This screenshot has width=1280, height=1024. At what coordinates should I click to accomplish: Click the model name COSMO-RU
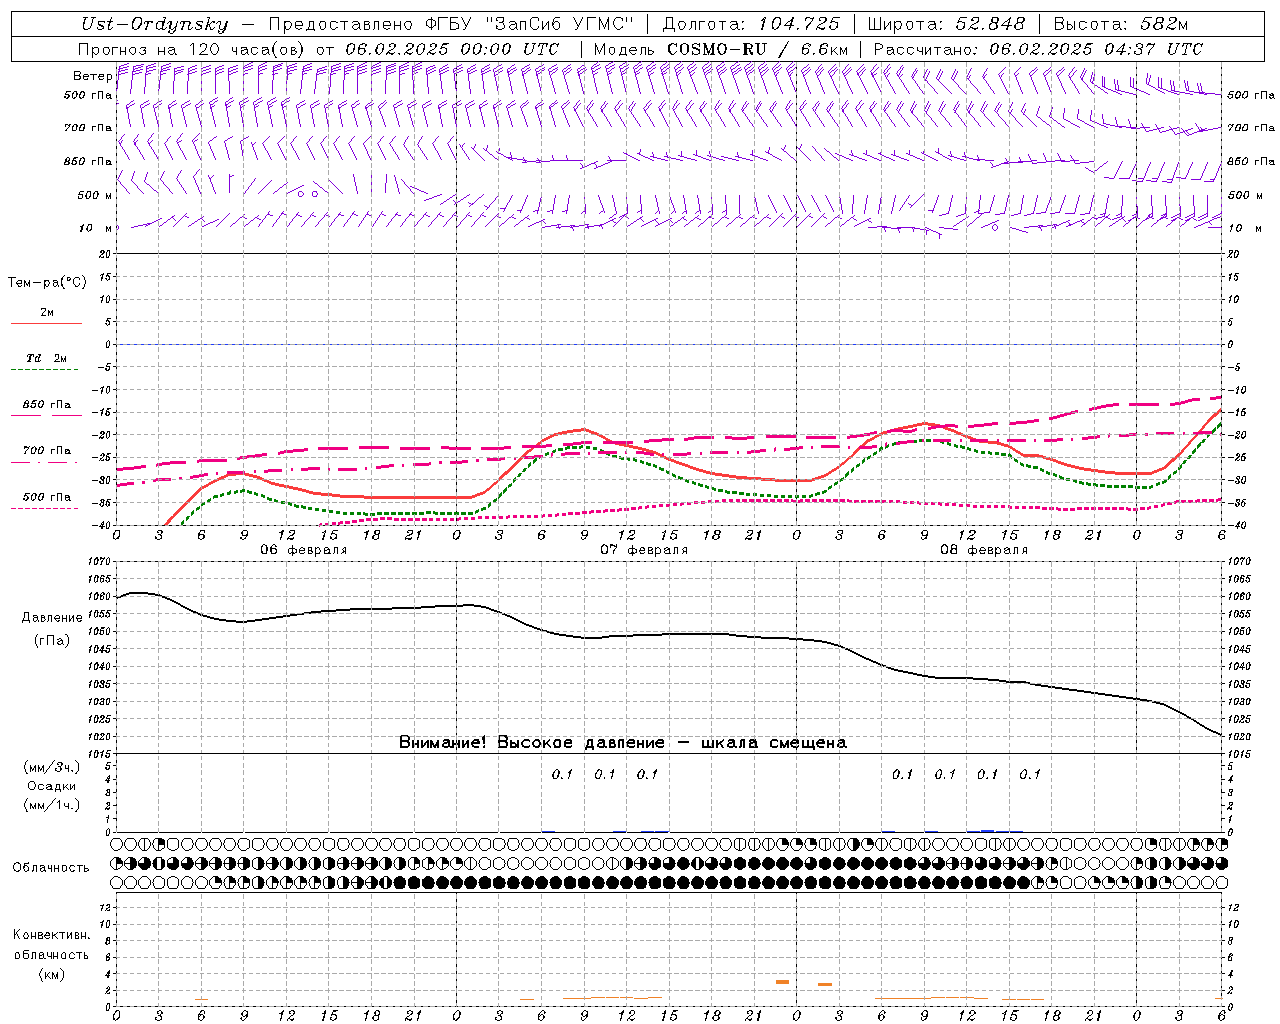(718, 49)
